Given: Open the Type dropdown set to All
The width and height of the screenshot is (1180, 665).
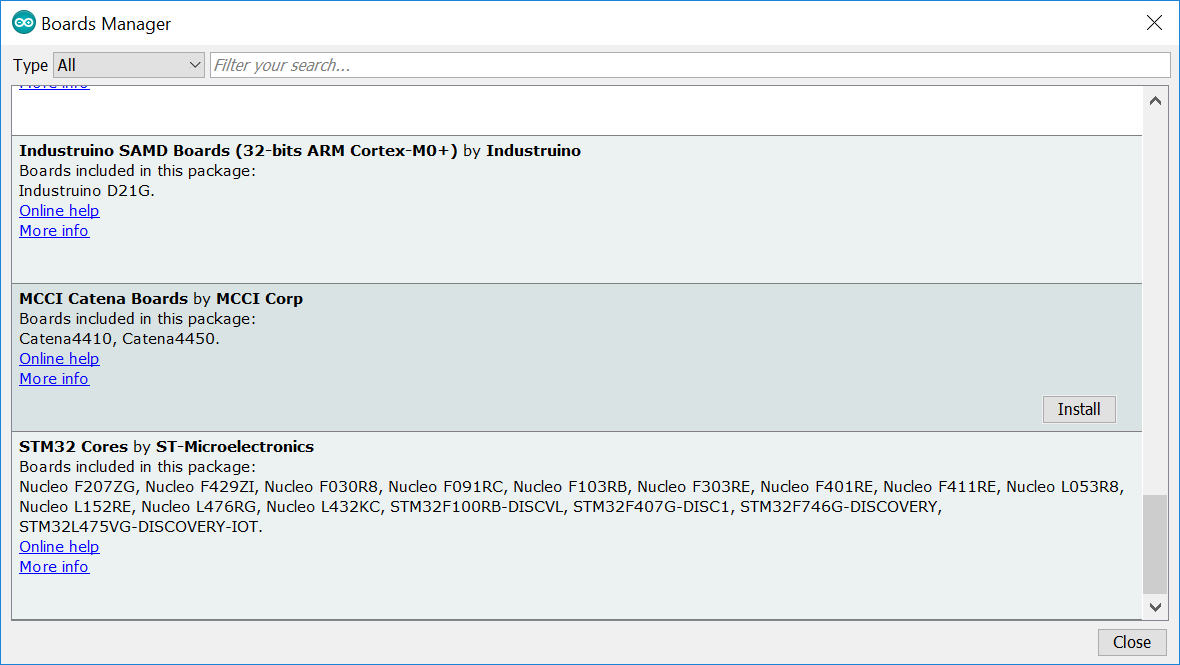Looking at the screenshot, I should point(129,65).
